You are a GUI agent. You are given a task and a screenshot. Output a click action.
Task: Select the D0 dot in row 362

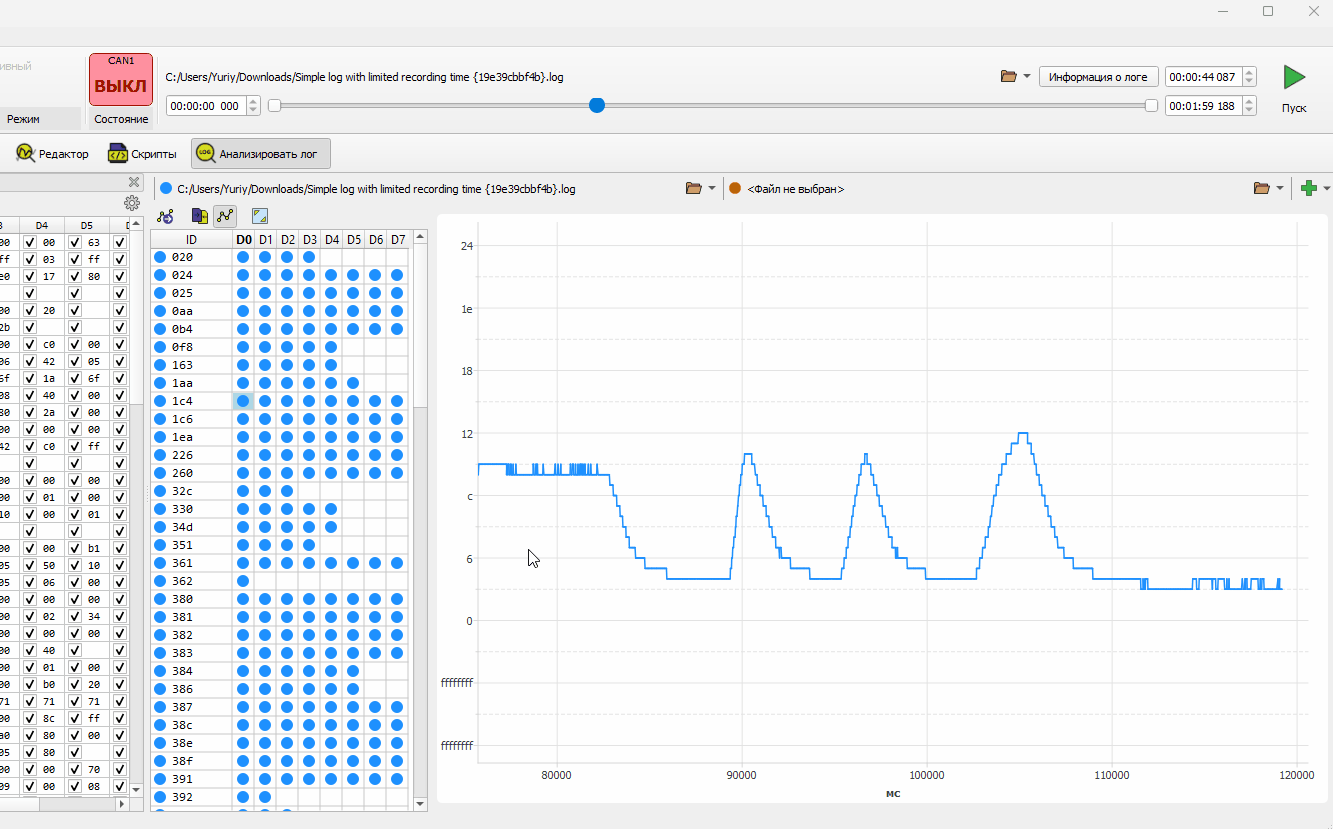point(243,581)
